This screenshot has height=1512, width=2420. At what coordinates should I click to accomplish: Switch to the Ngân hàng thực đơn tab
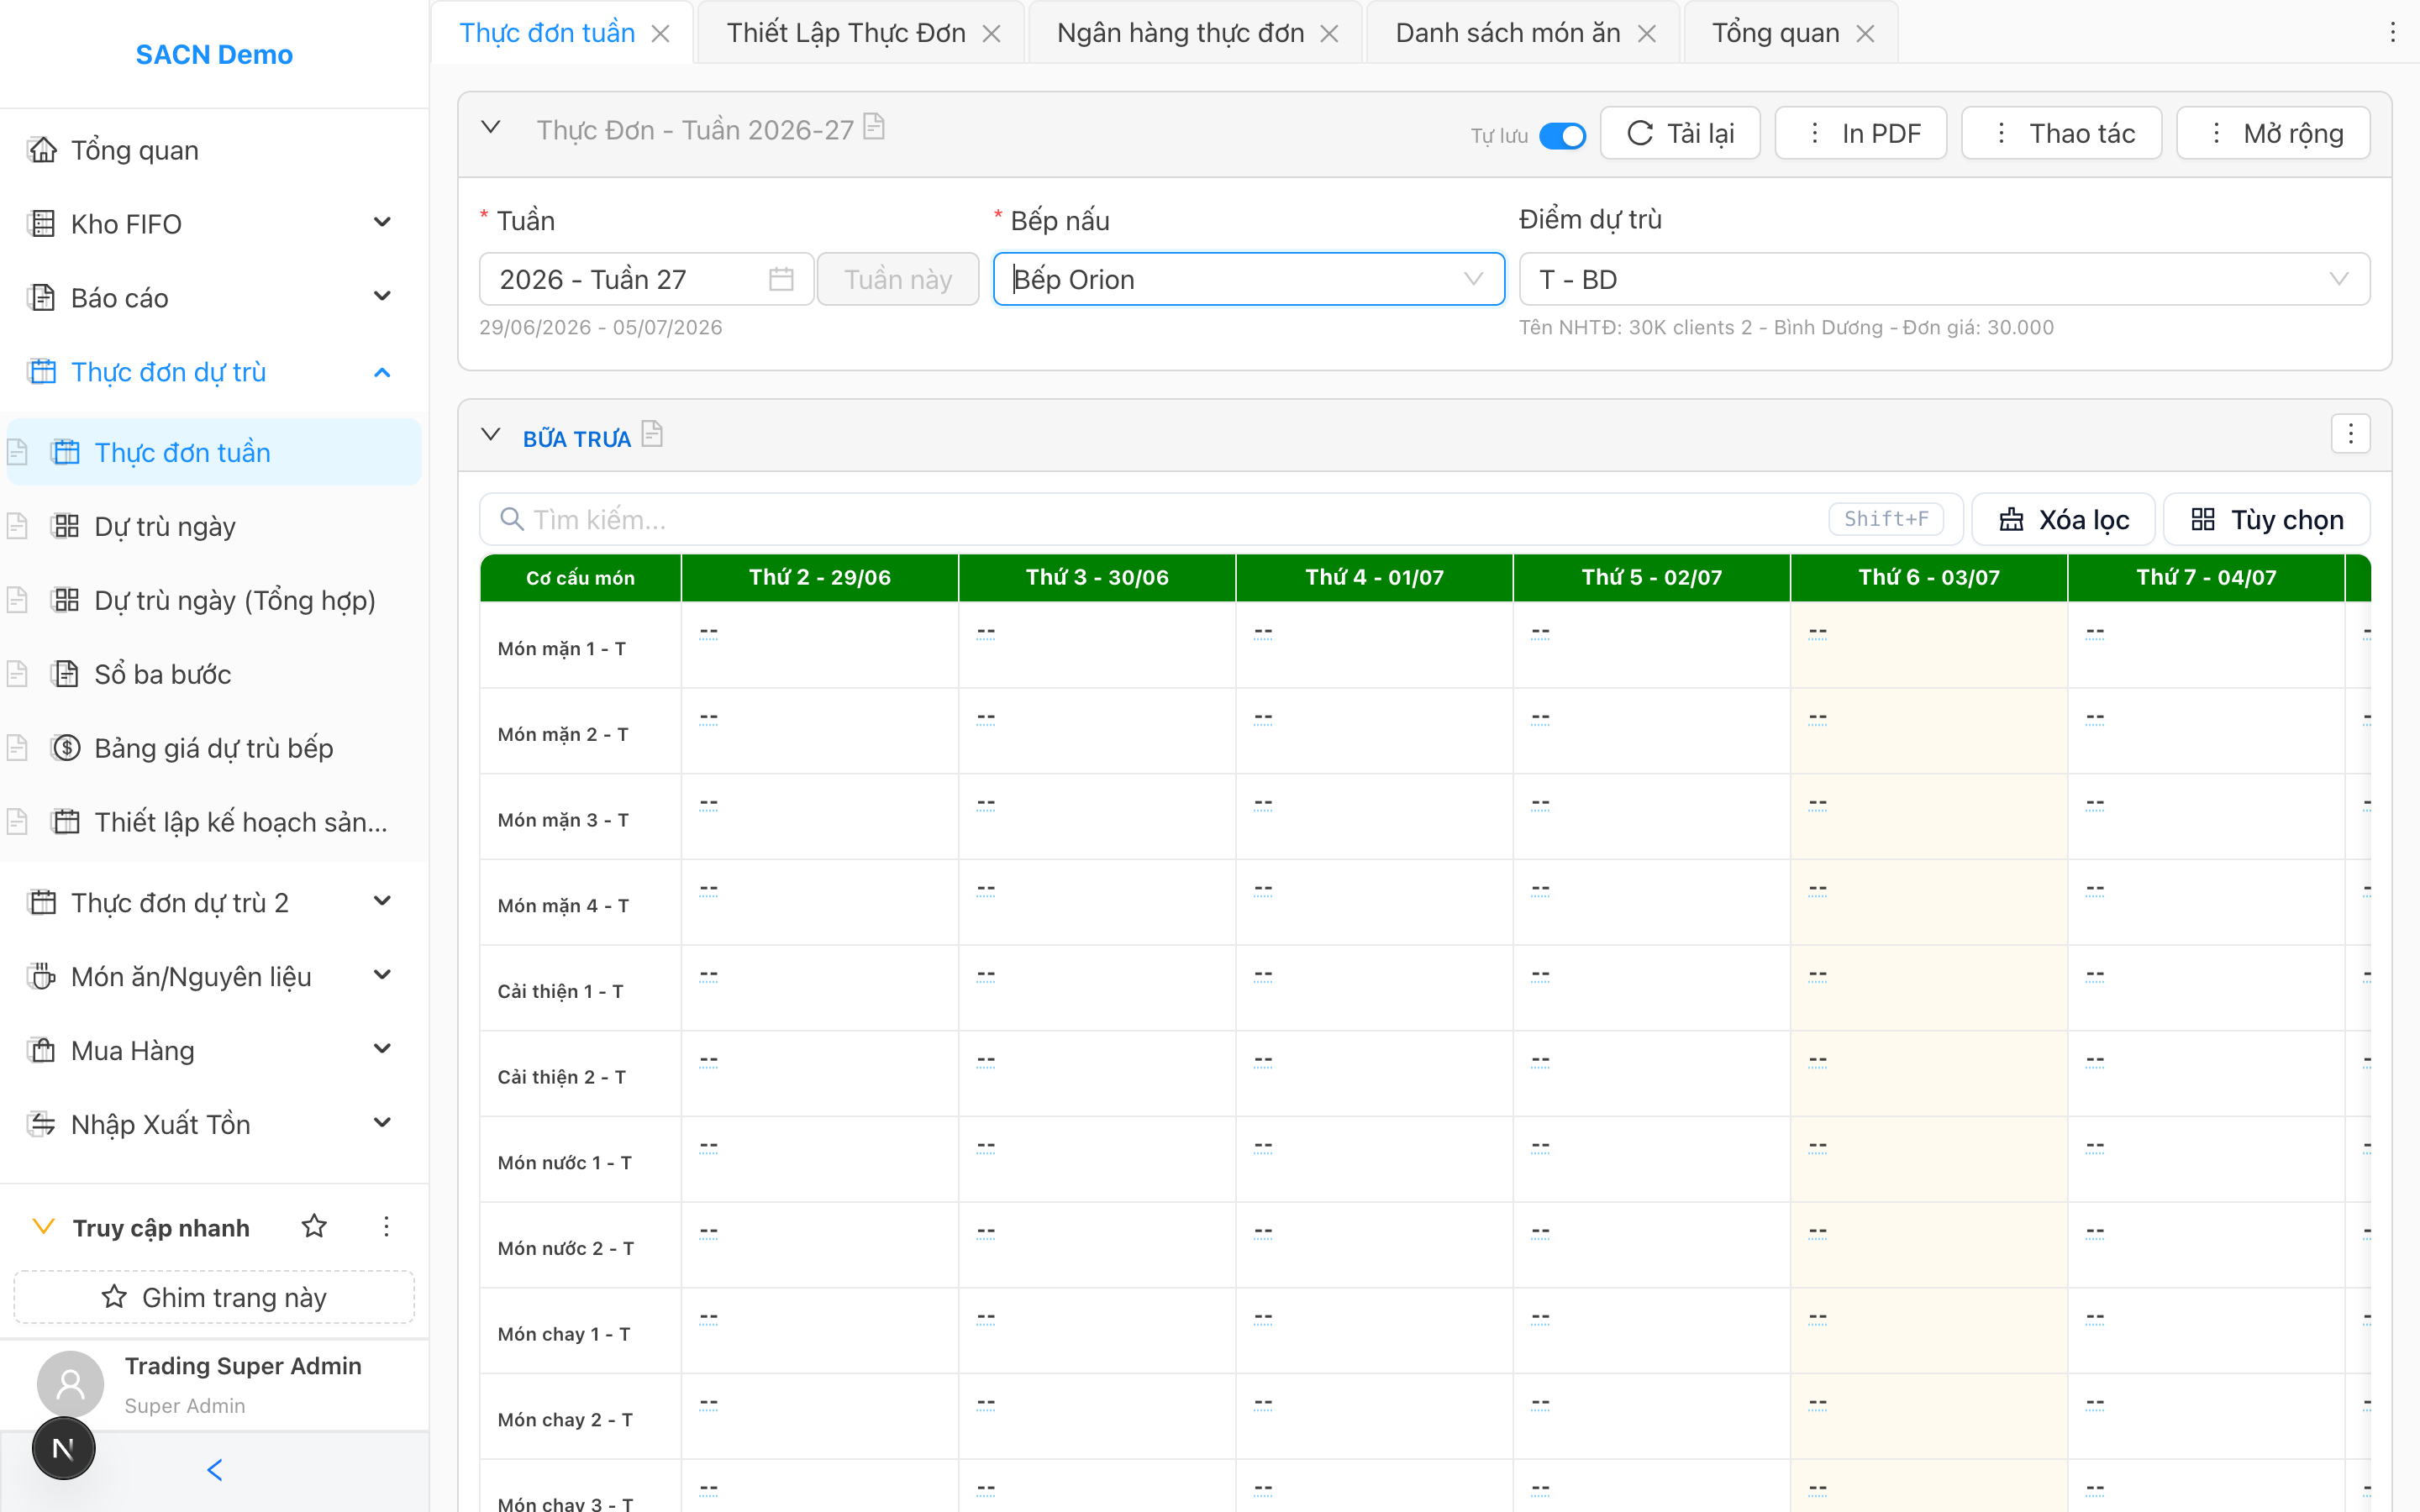click(x=1180, y=33)
